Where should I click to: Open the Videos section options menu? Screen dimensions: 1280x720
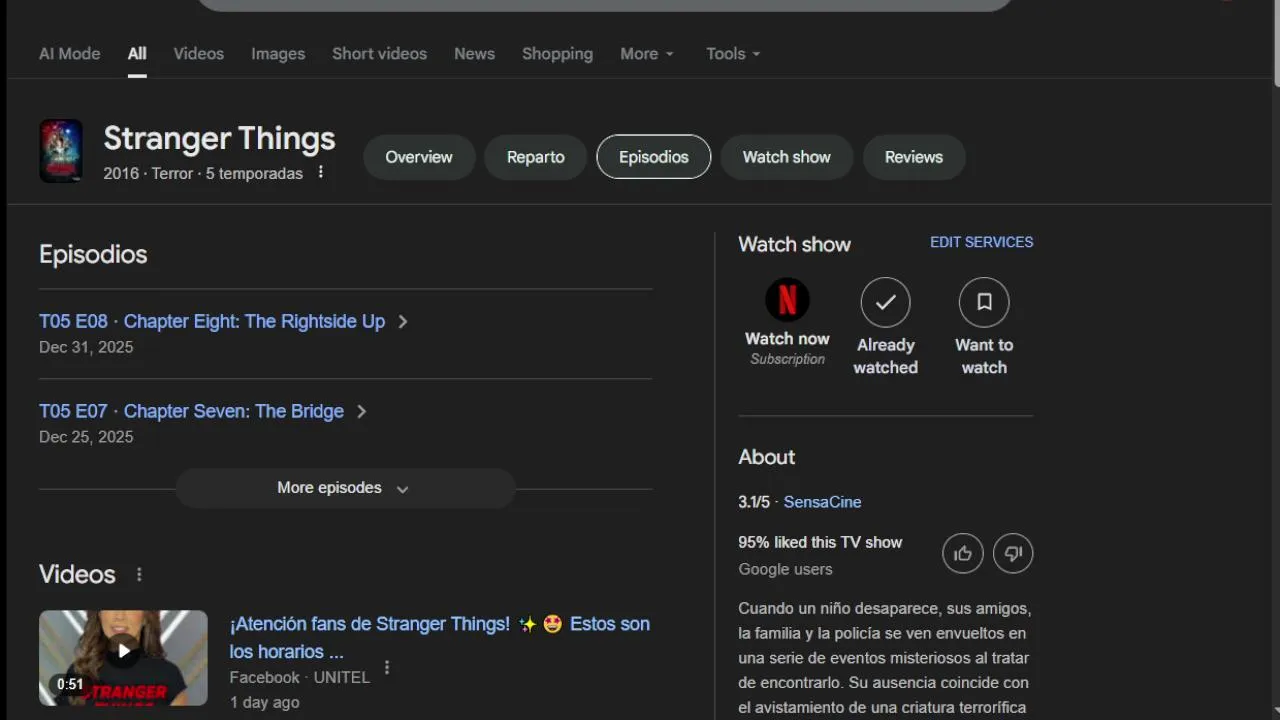click(x=139, y=574)
